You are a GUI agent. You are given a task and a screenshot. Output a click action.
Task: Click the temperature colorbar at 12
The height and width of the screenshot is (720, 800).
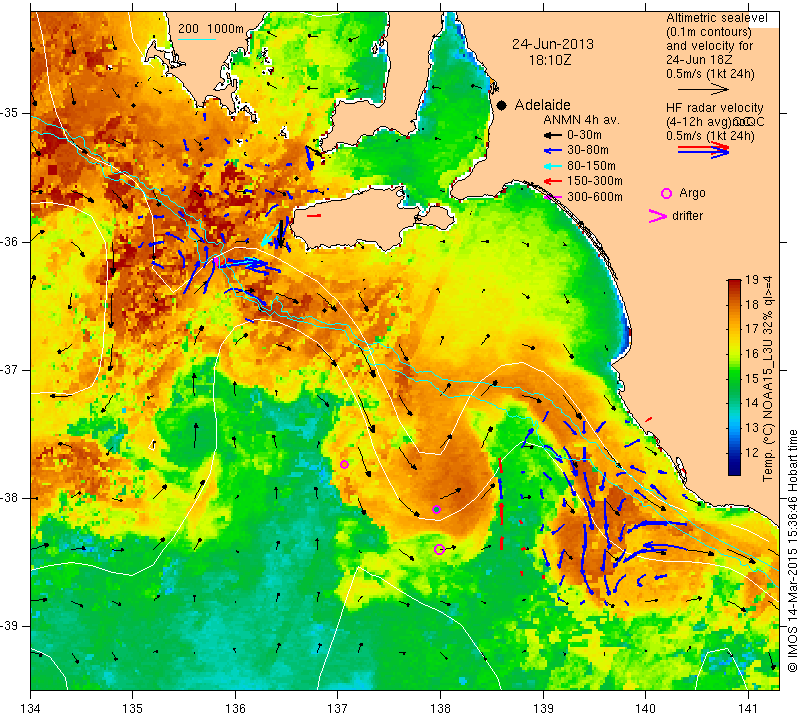point(734,453)
